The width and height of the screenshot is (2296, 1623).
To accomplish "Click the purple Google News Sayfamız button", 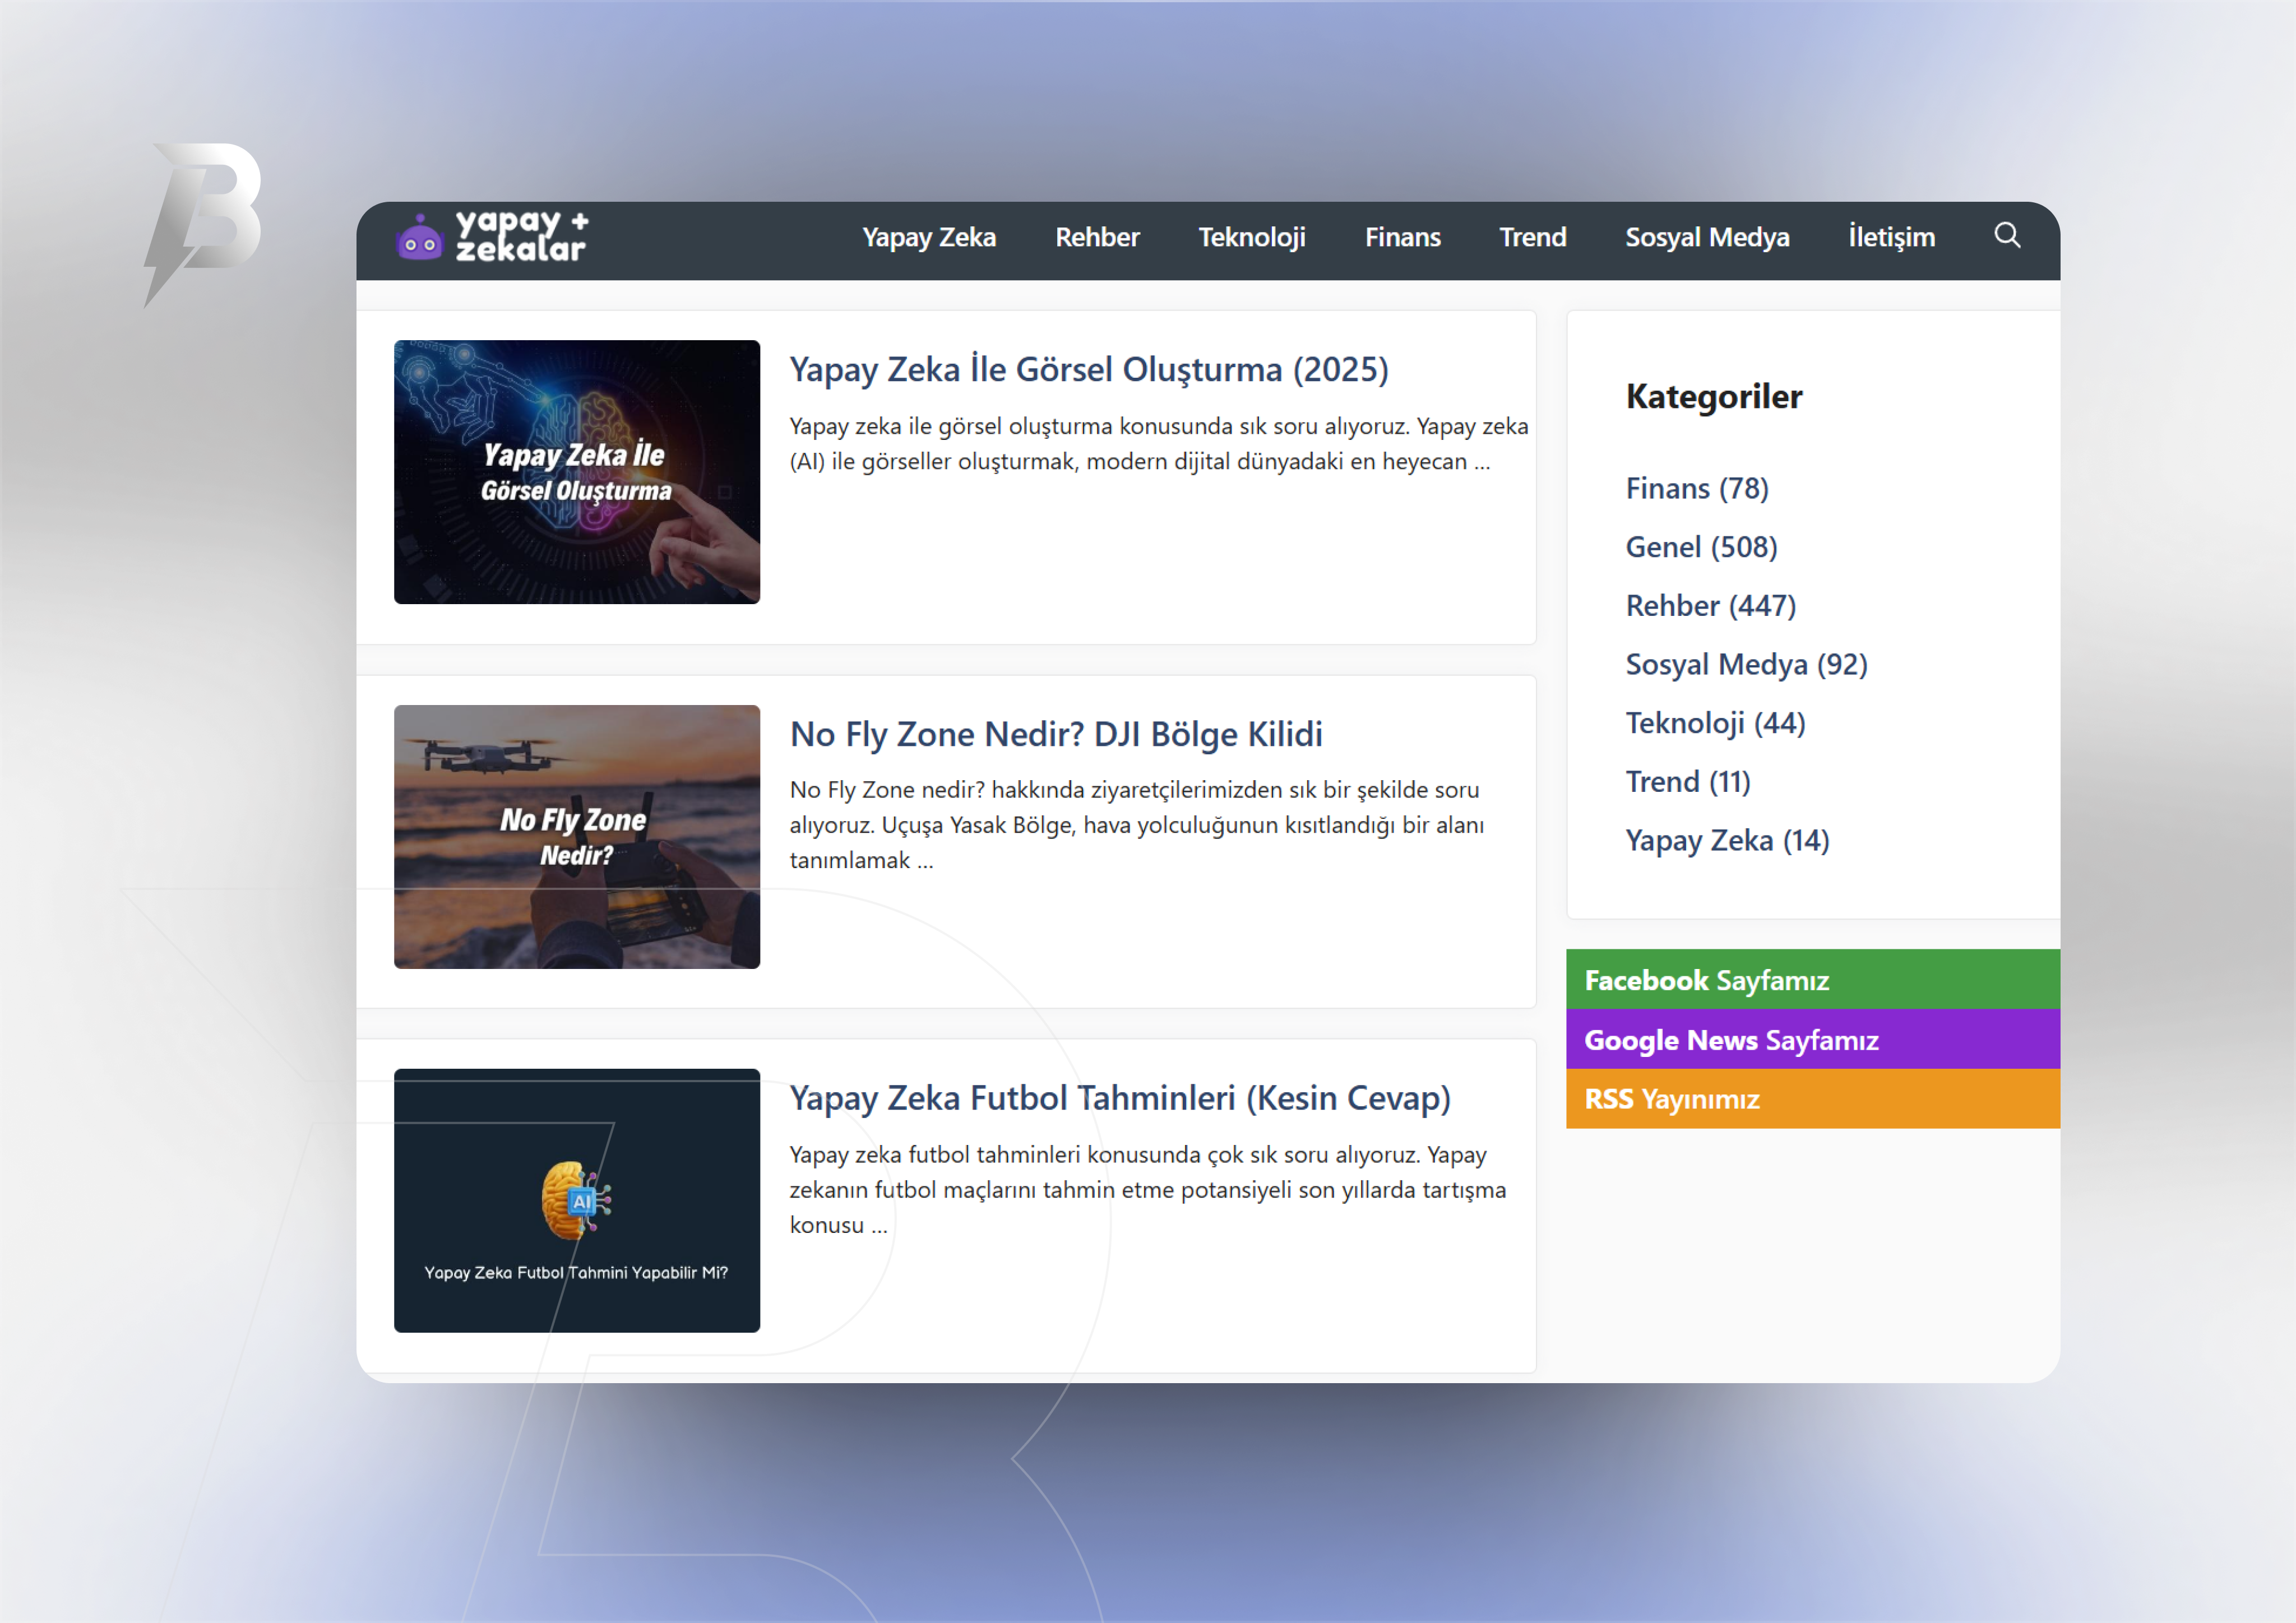I will pos(1811,1040).
